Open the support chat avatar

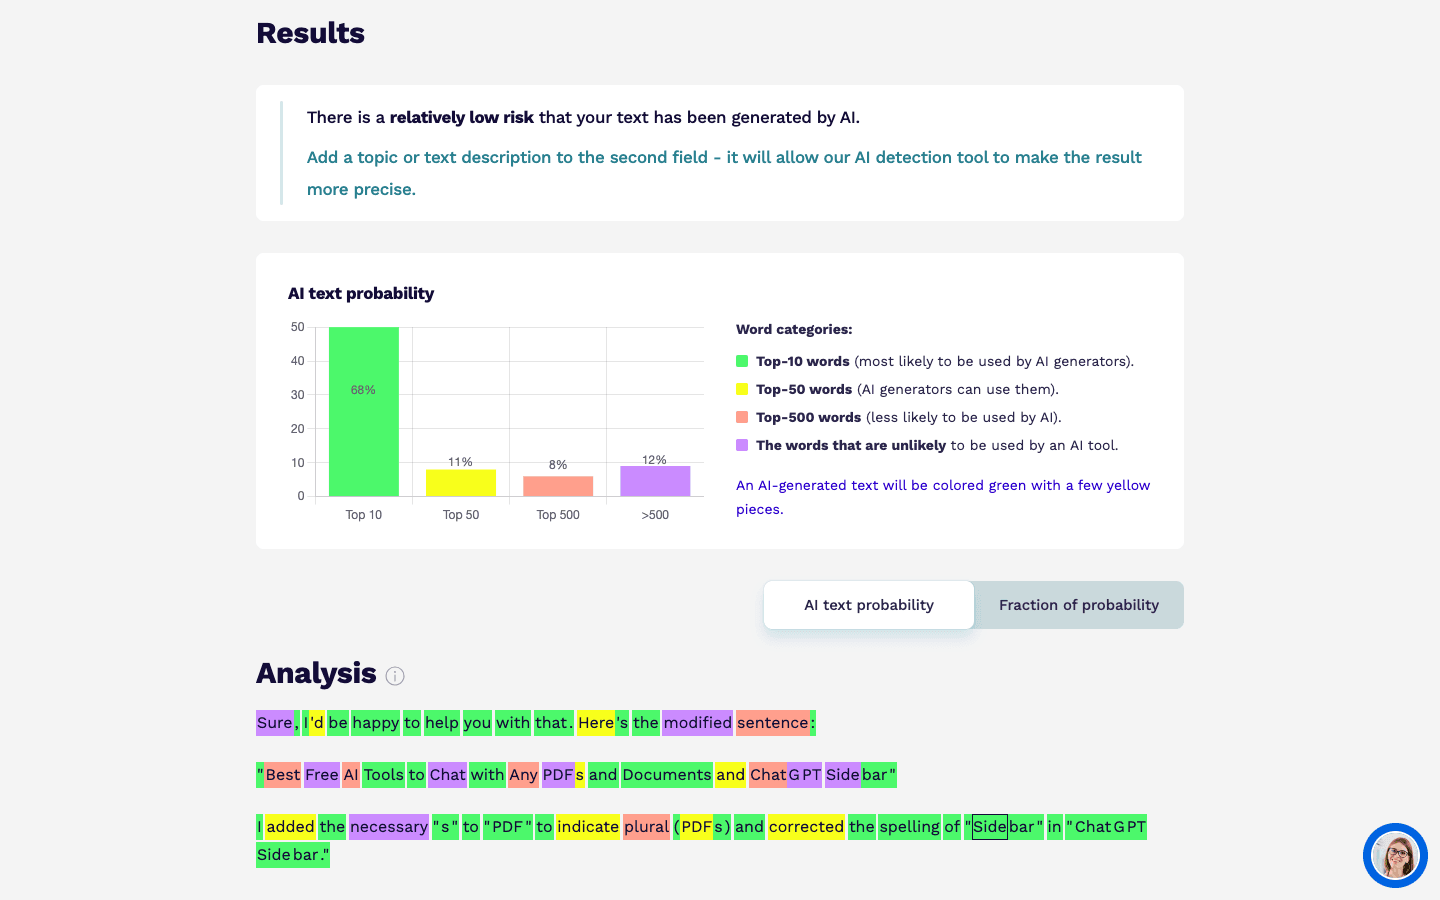click(x=1395, y=856)
